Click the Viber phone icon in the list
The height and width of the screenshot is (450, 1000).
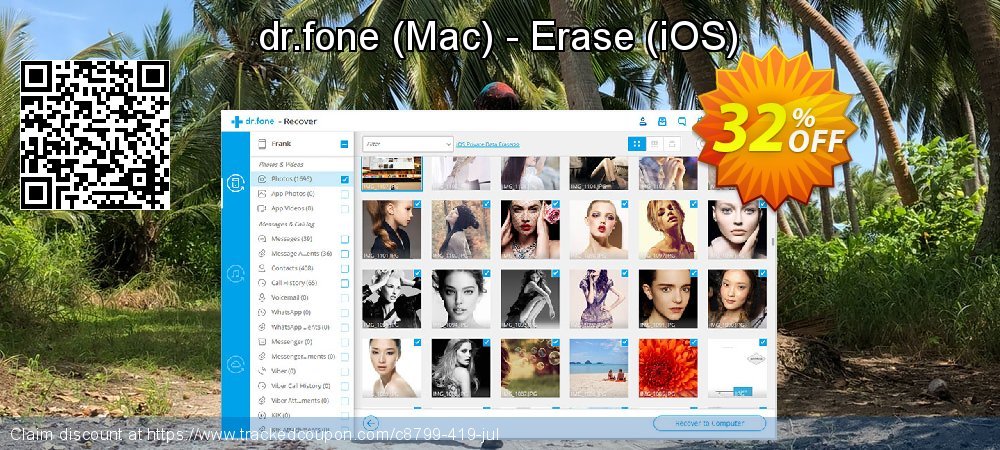(x=261, y=371)
